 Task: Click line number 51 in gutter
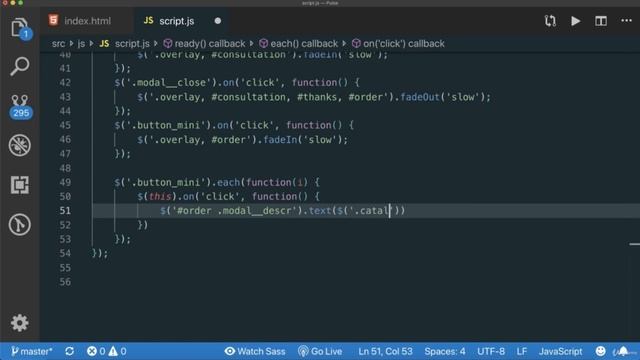(x=65, y=211)
